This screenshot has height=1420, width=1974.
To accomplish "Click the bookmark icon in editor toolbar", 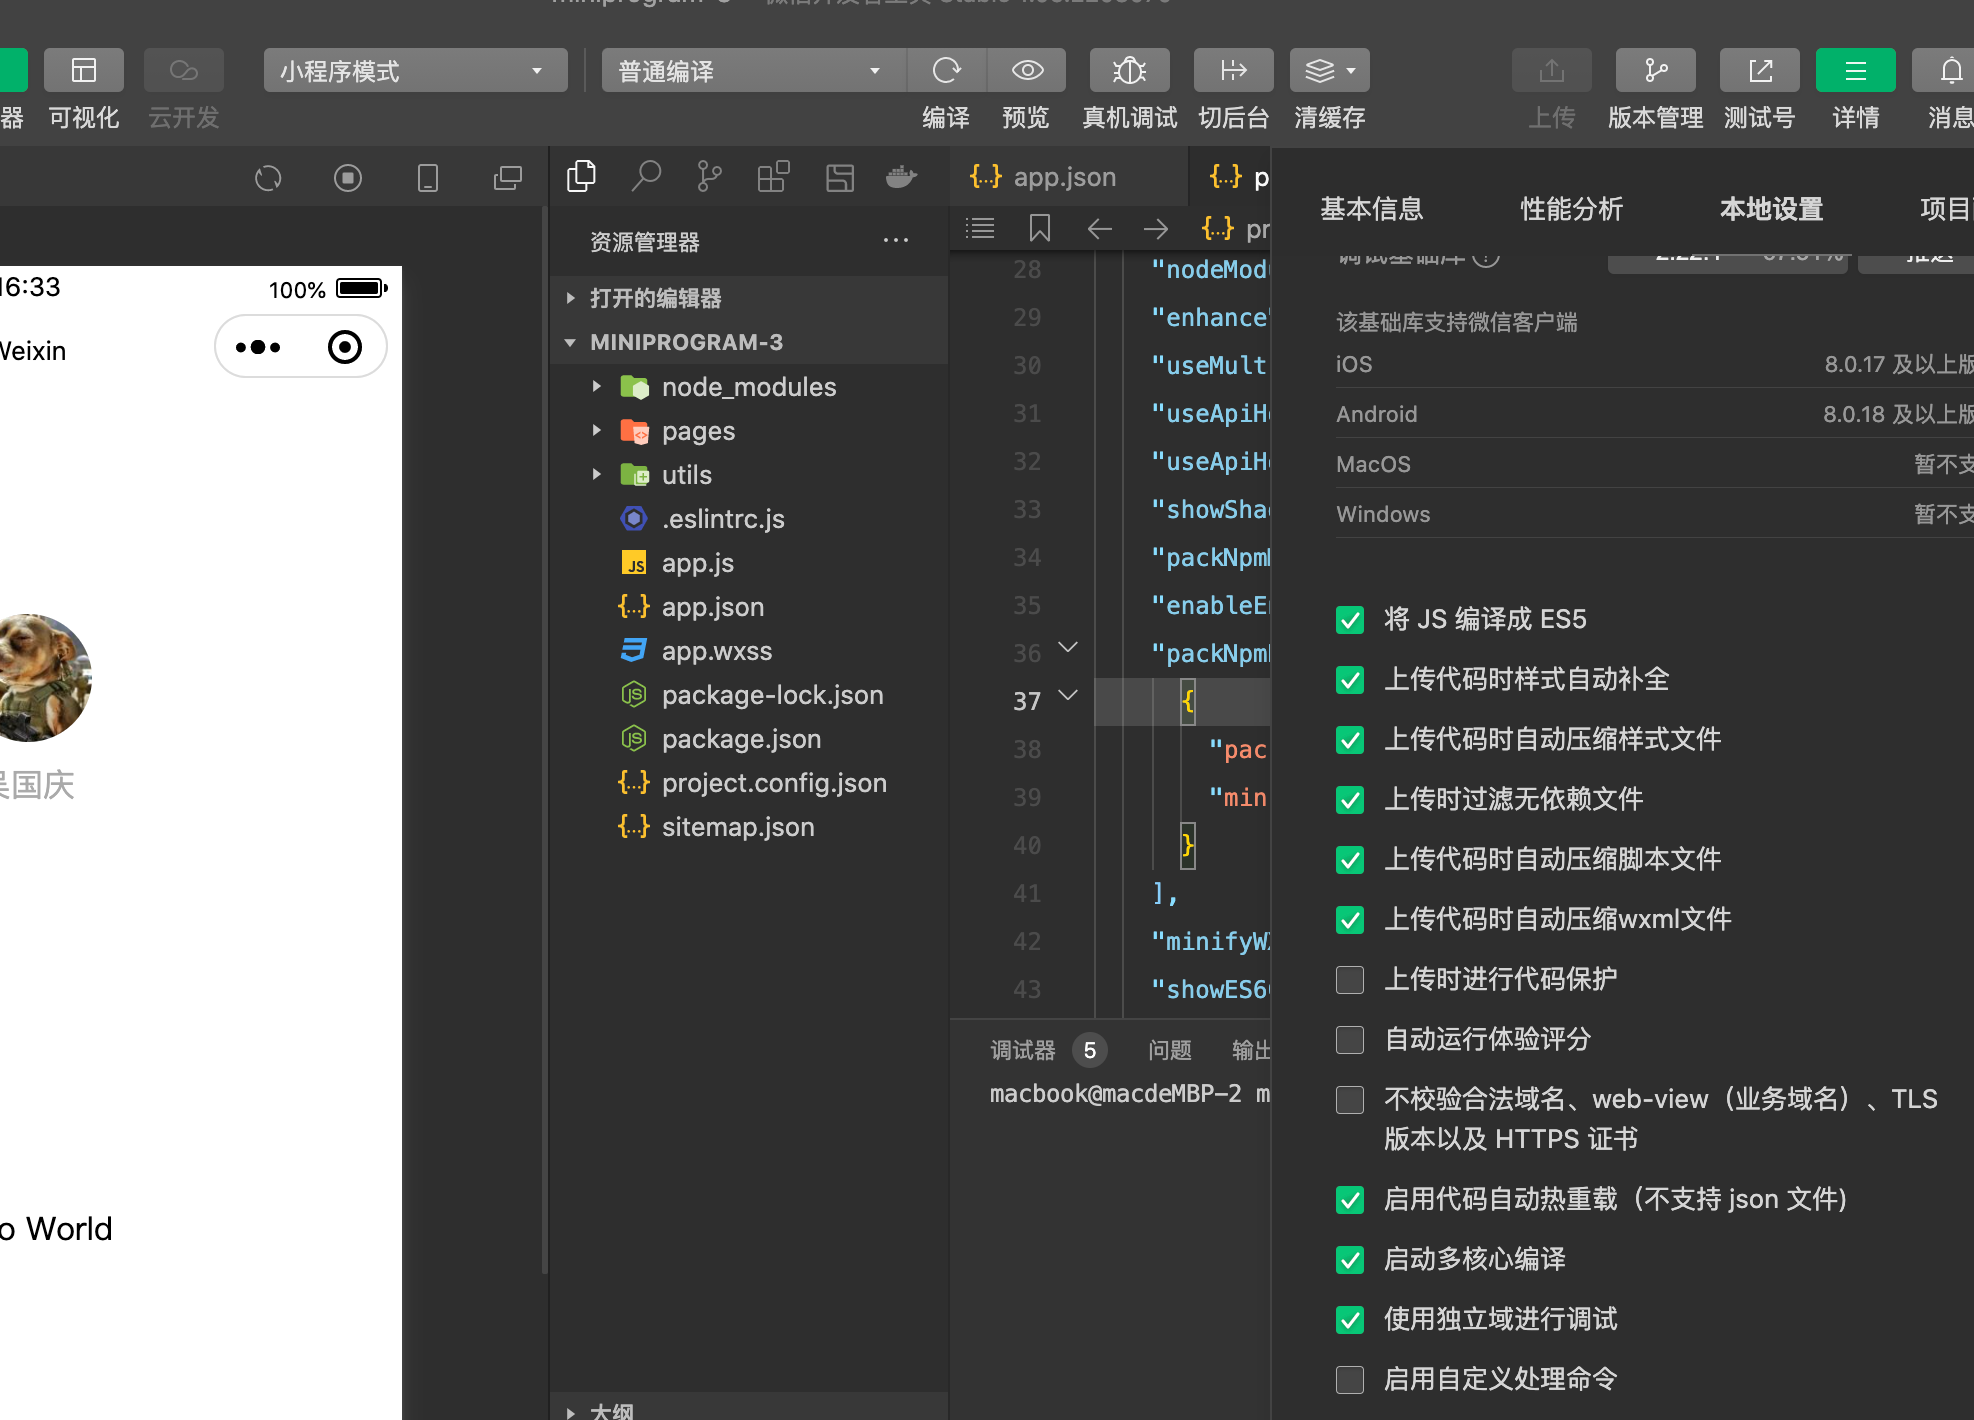I will coord(1040,229).
